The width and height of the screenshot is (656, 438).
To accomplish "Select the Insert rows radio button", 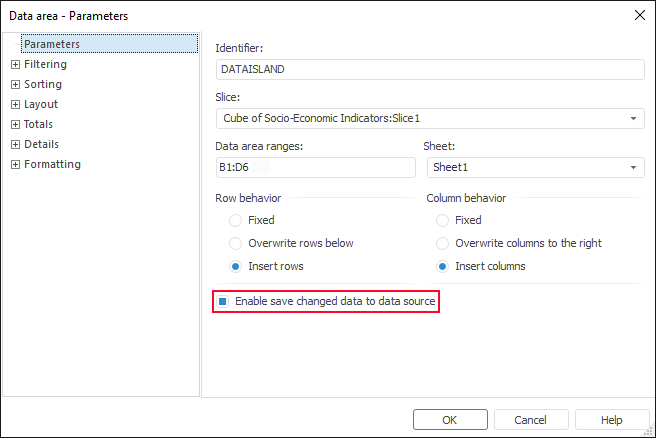I will click(x=235, y=266).
